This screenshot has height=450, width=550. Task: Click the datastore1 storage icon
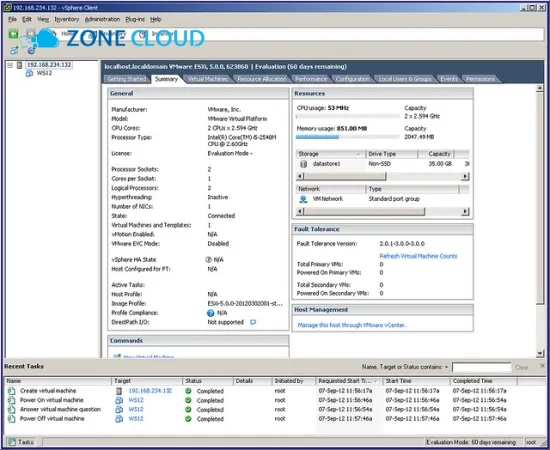point(304,164)
